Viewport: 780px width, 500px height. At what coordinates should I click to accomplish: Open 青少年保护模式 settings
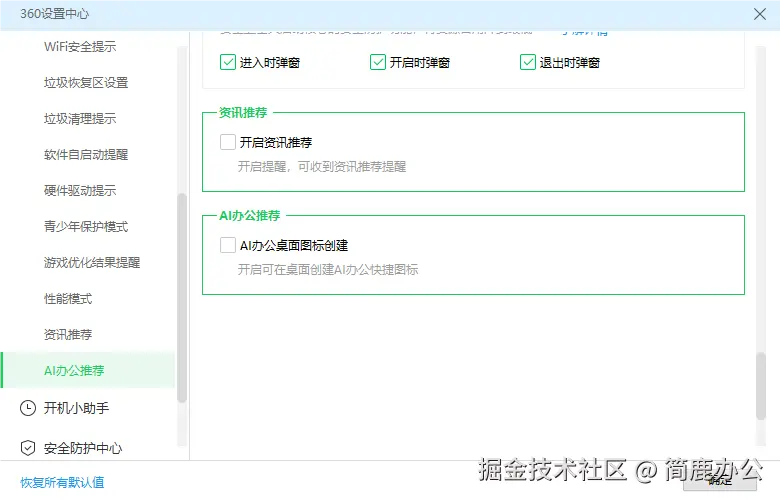86,227
